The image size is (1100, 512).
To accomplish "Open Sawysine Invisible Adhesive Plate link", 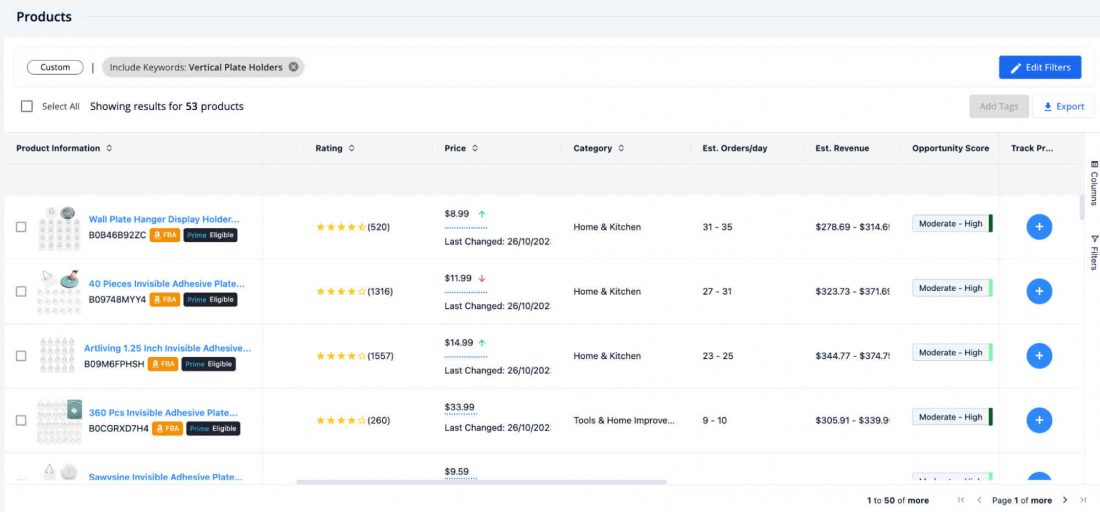I will click(166, 477).
